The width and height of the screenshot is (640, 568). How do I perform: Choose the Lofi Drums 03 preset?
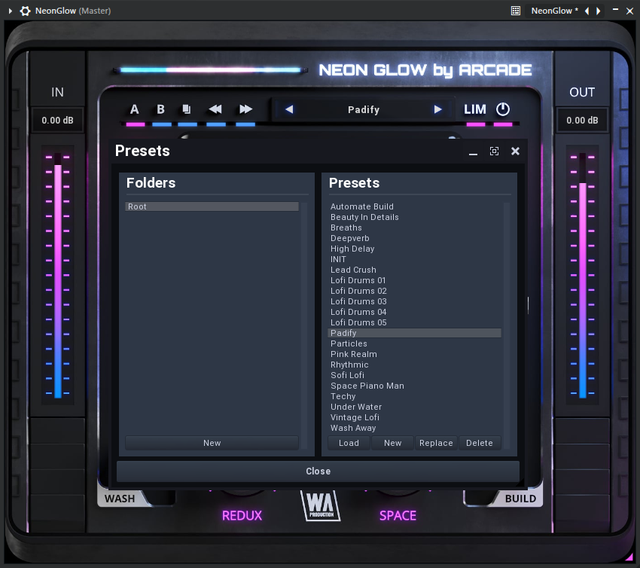358,302
